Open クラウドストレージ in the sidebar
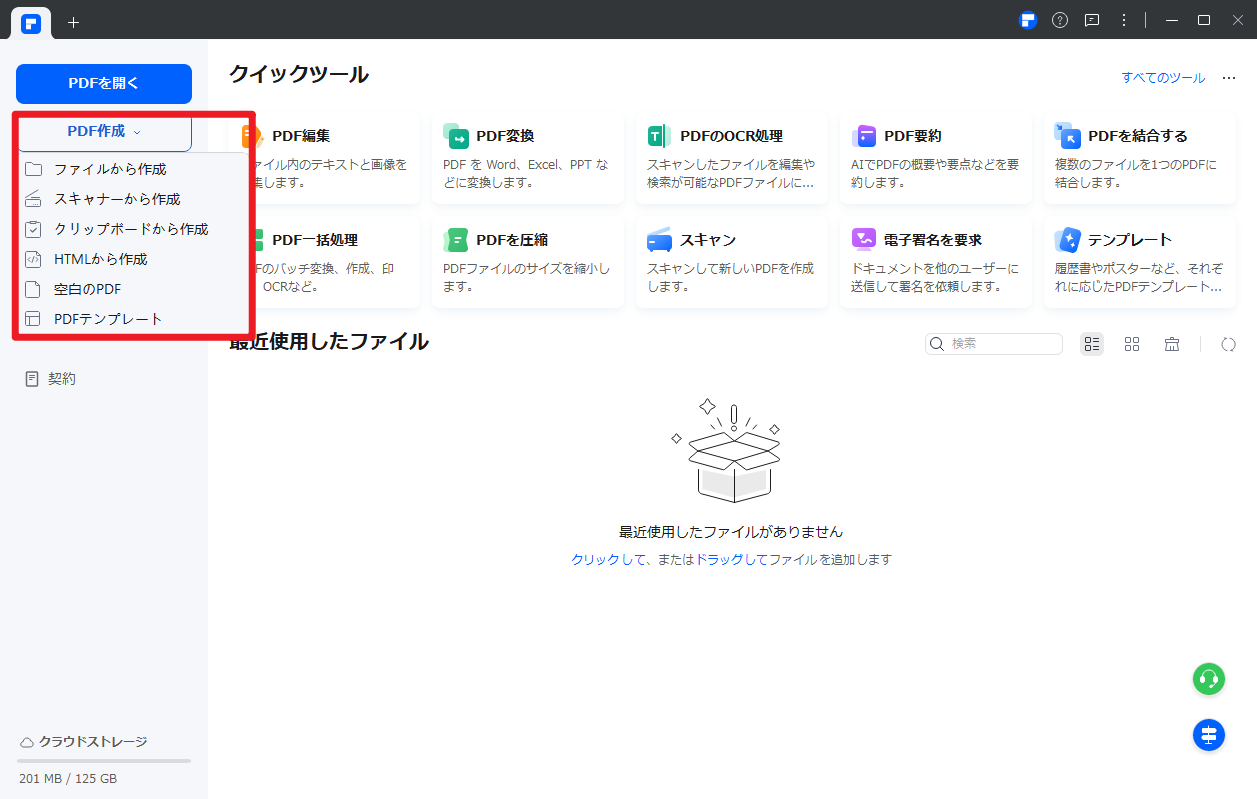Image resolution: width=1257 pixels, height=799 pixels. (x=84, y=742)
